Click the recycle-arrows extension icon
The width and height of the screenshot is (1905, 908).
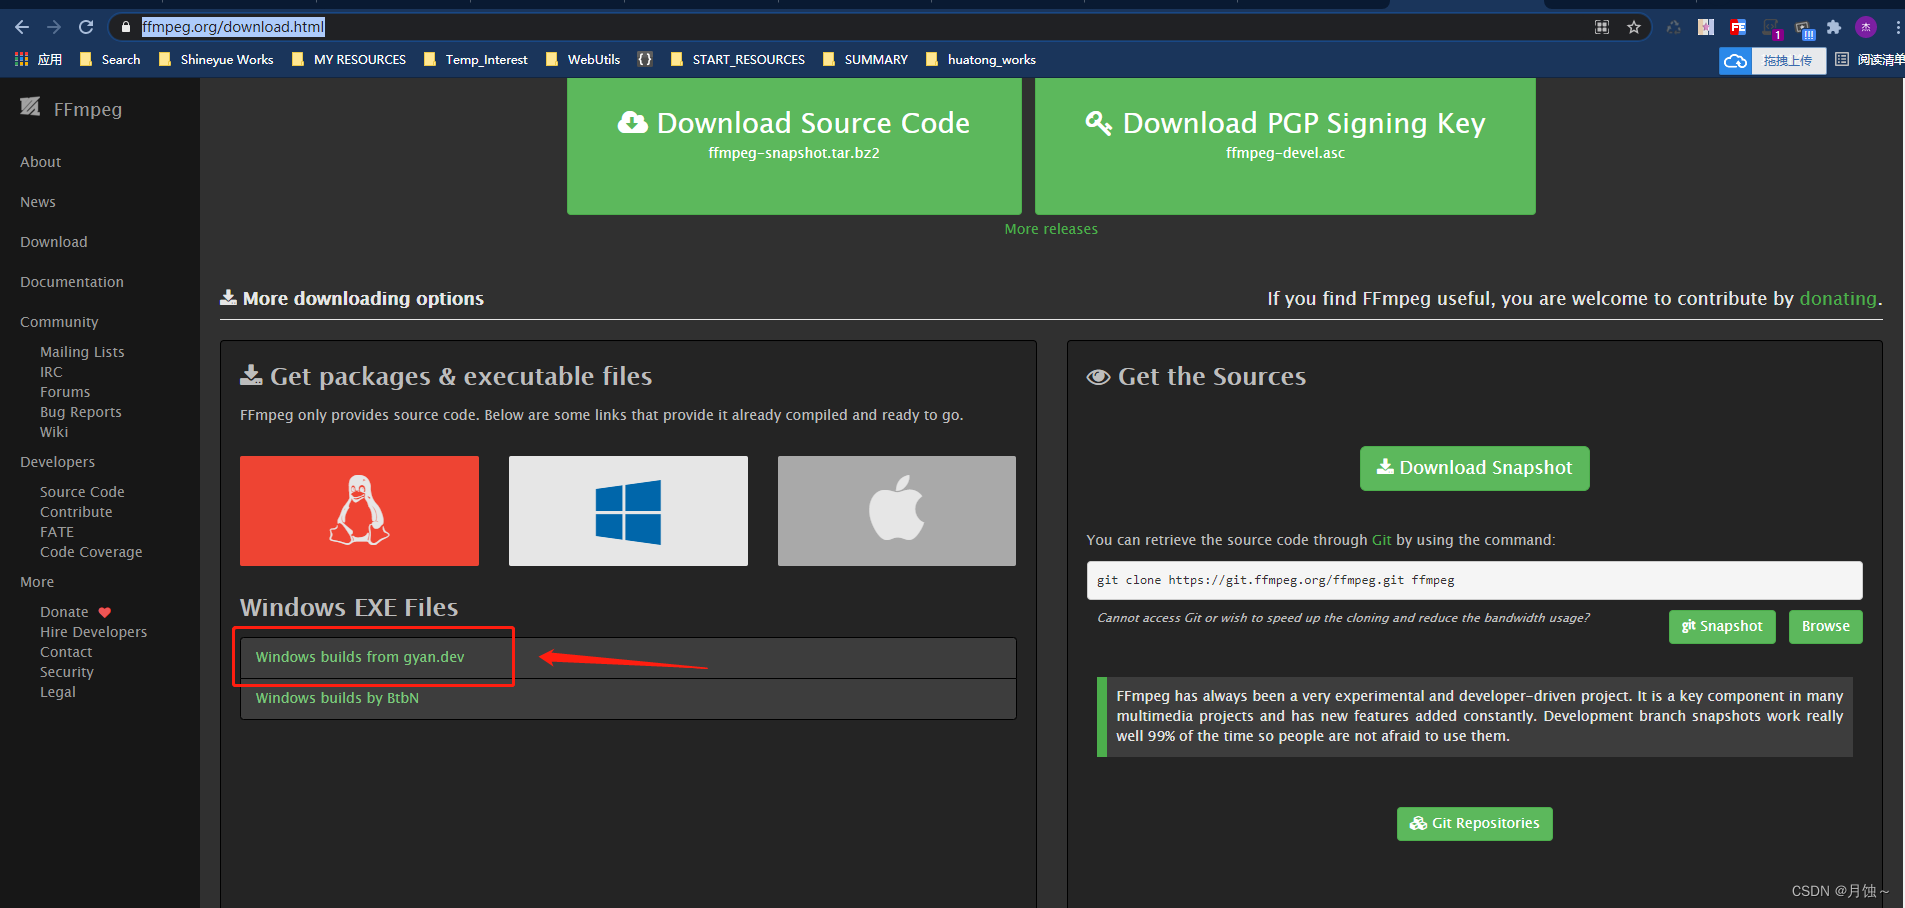click(x=1674, y=27)
